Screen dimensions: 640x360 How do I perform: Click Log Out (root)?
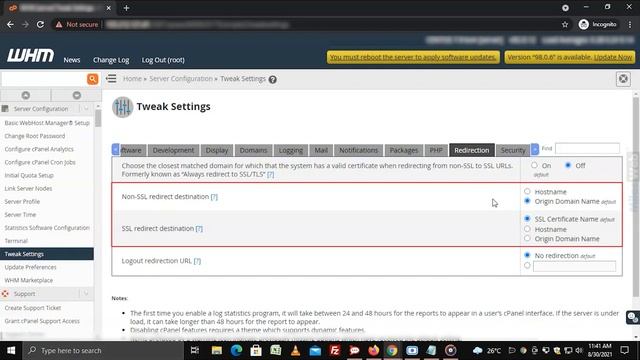click(x=163, y=60)
